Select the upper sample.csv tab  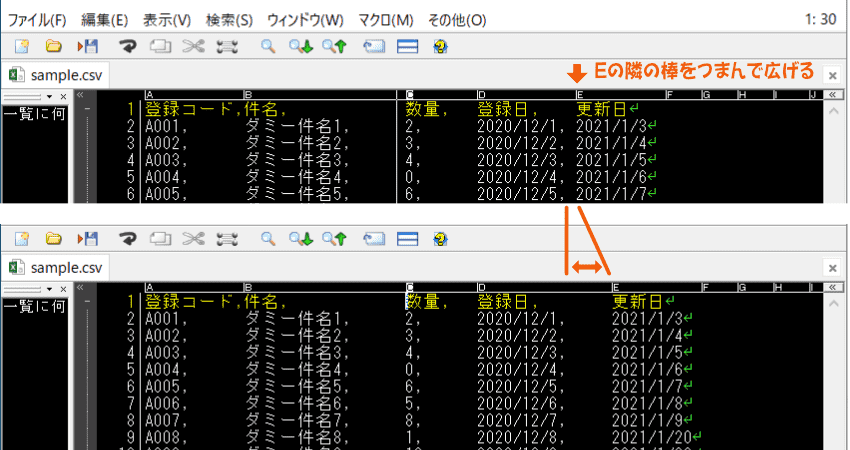[x=56, y=75]
